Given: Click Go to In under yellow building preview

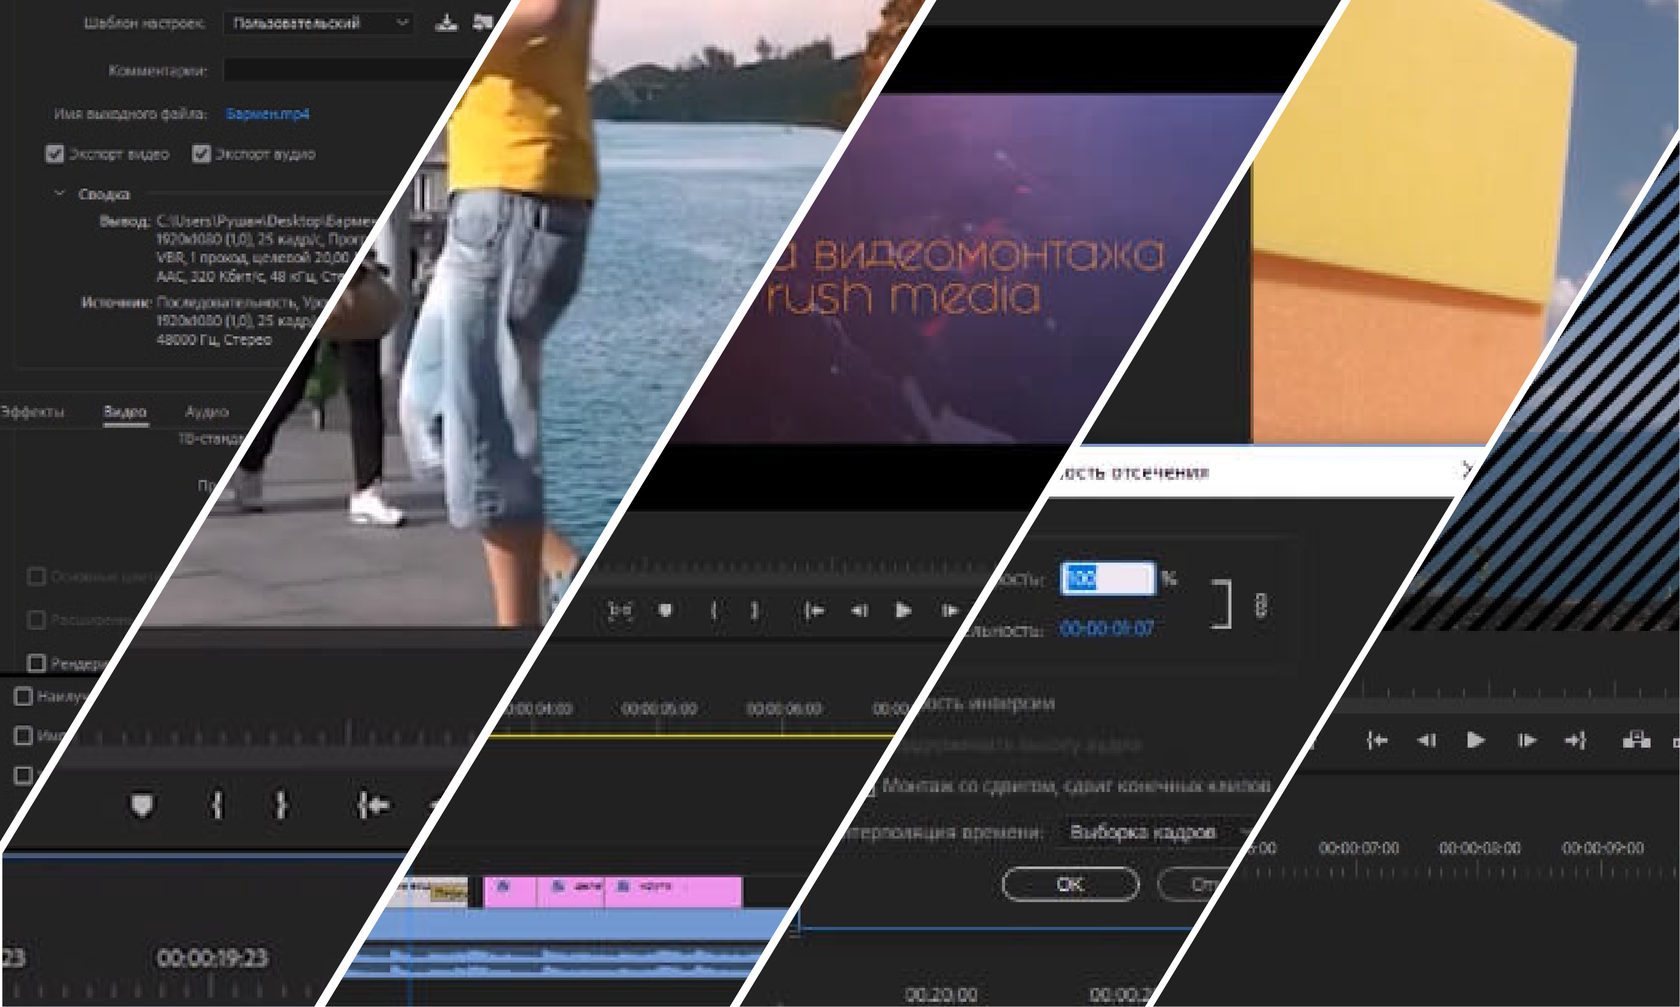Looking at the screenshot, I should click(x=1377, y=740).
